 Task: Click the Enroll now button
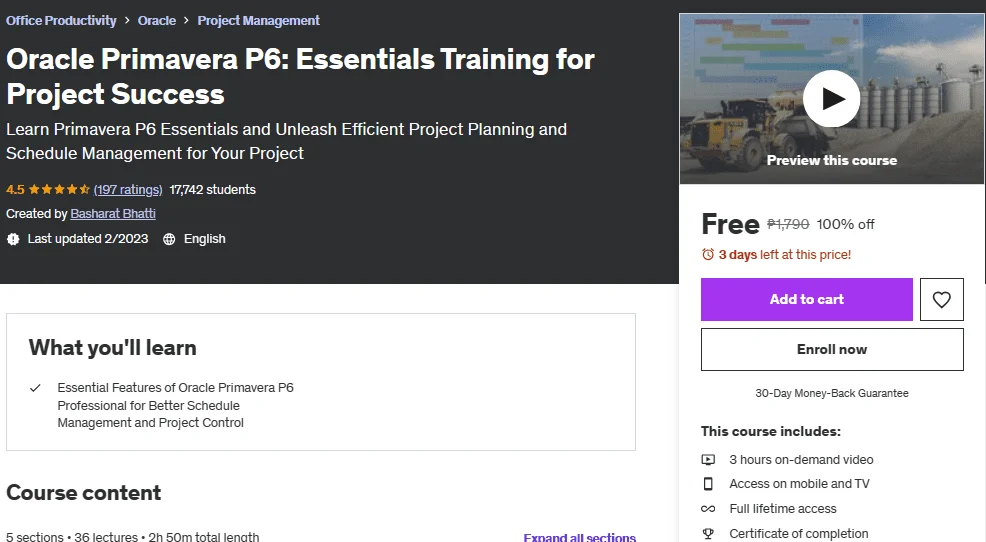click(x=832, y=350)
